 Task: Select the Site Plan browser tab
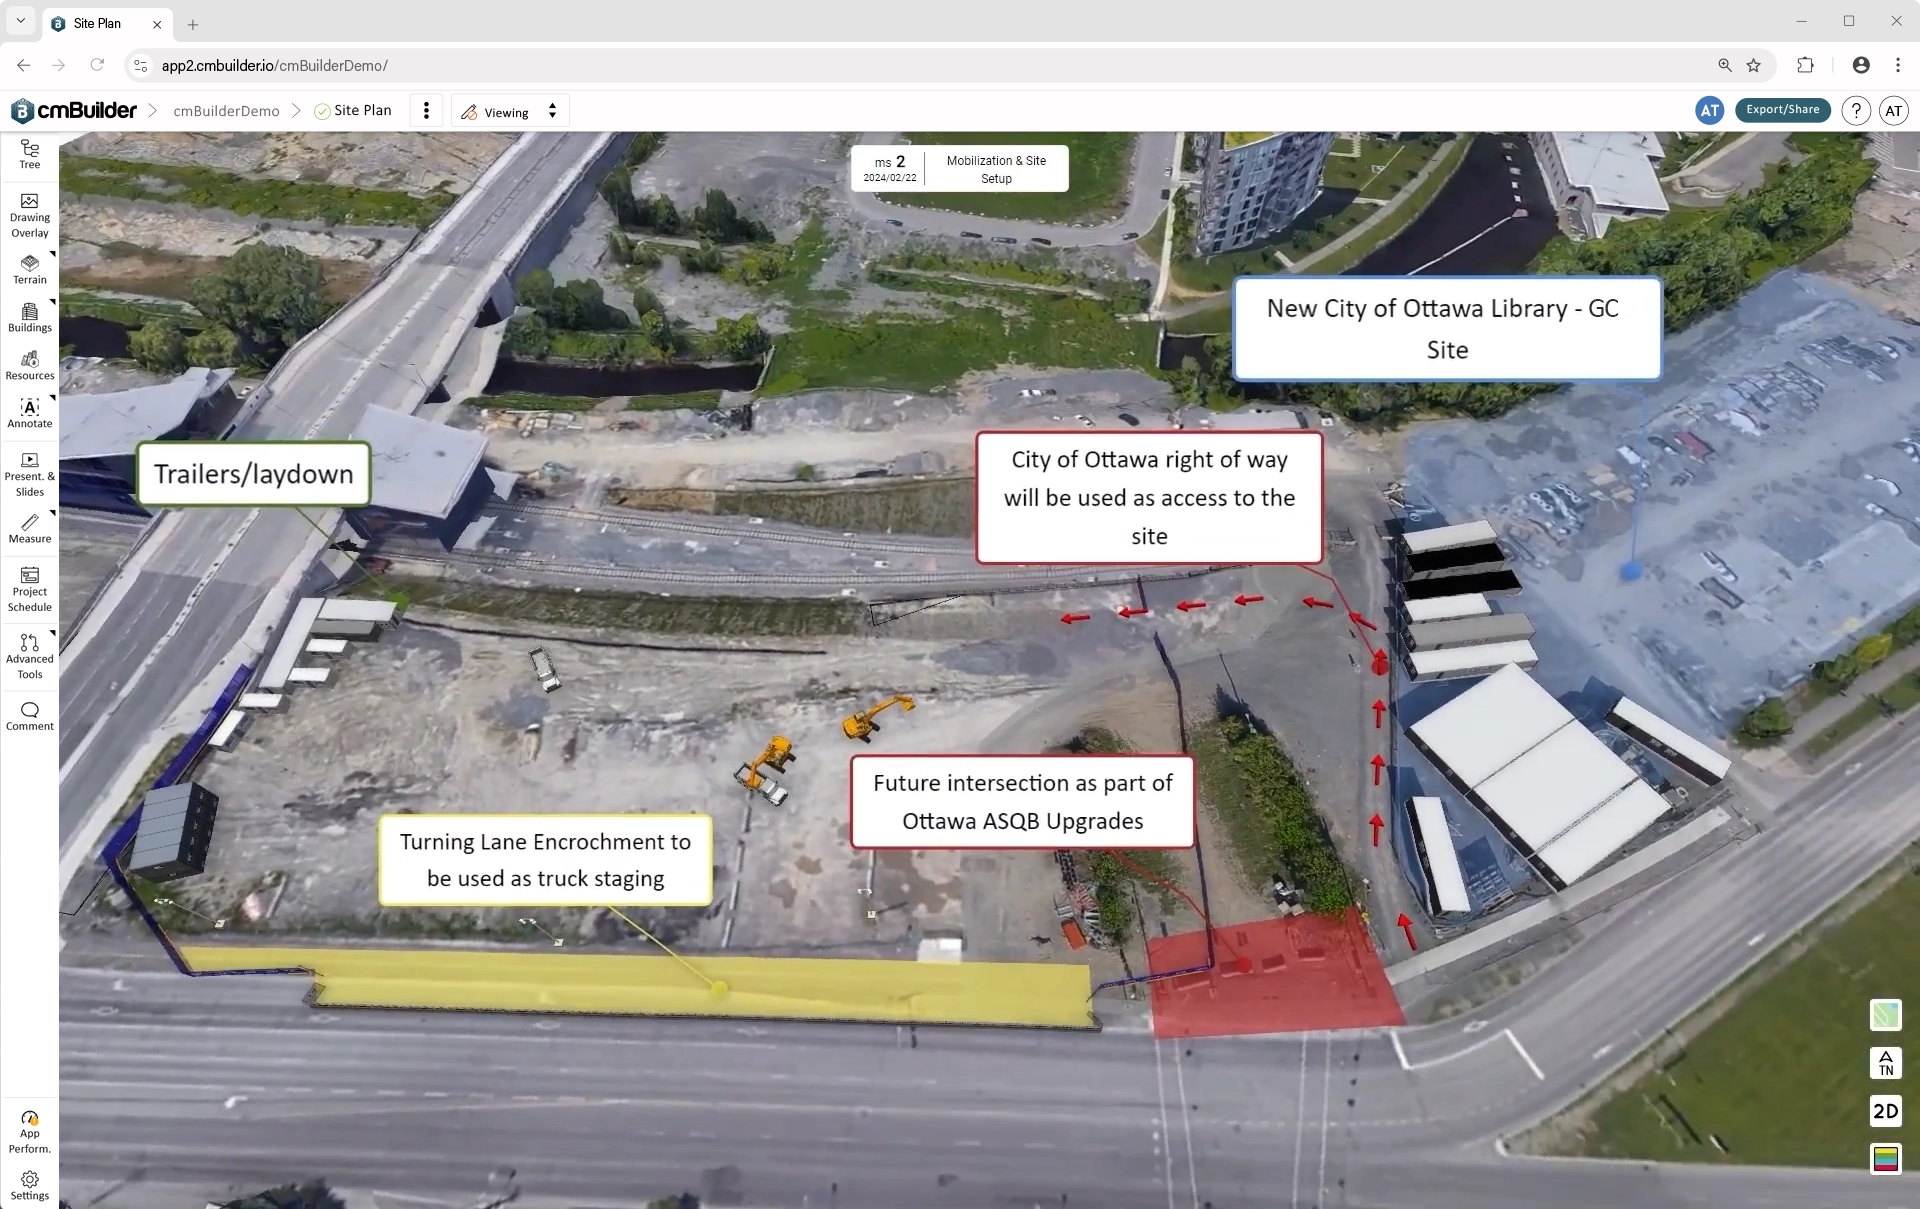click(x=97, y=23)
